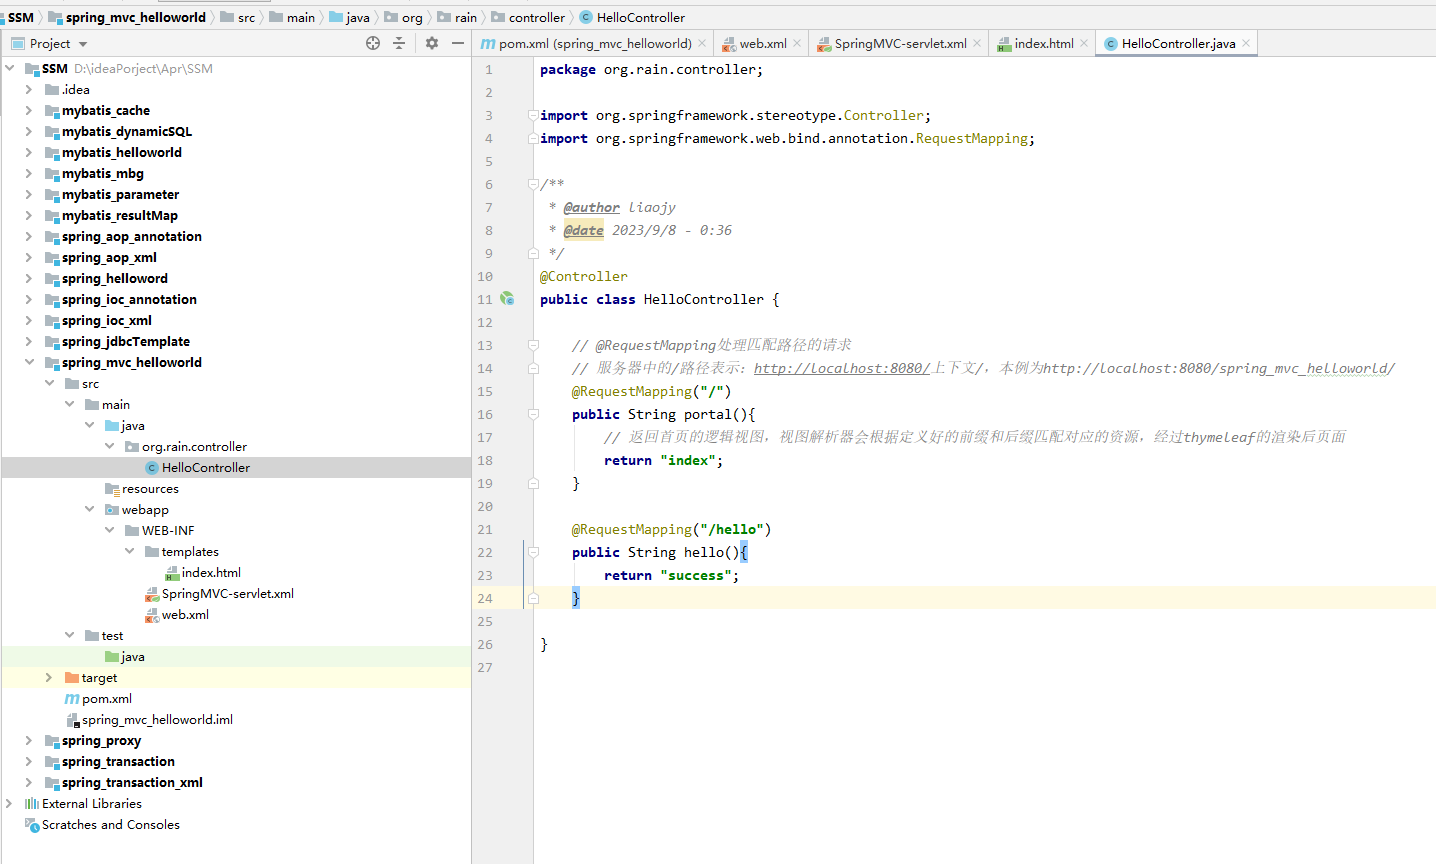The image size is (1436, 864).
Task: Fold the import block on line 3
Action: (533, 115)
